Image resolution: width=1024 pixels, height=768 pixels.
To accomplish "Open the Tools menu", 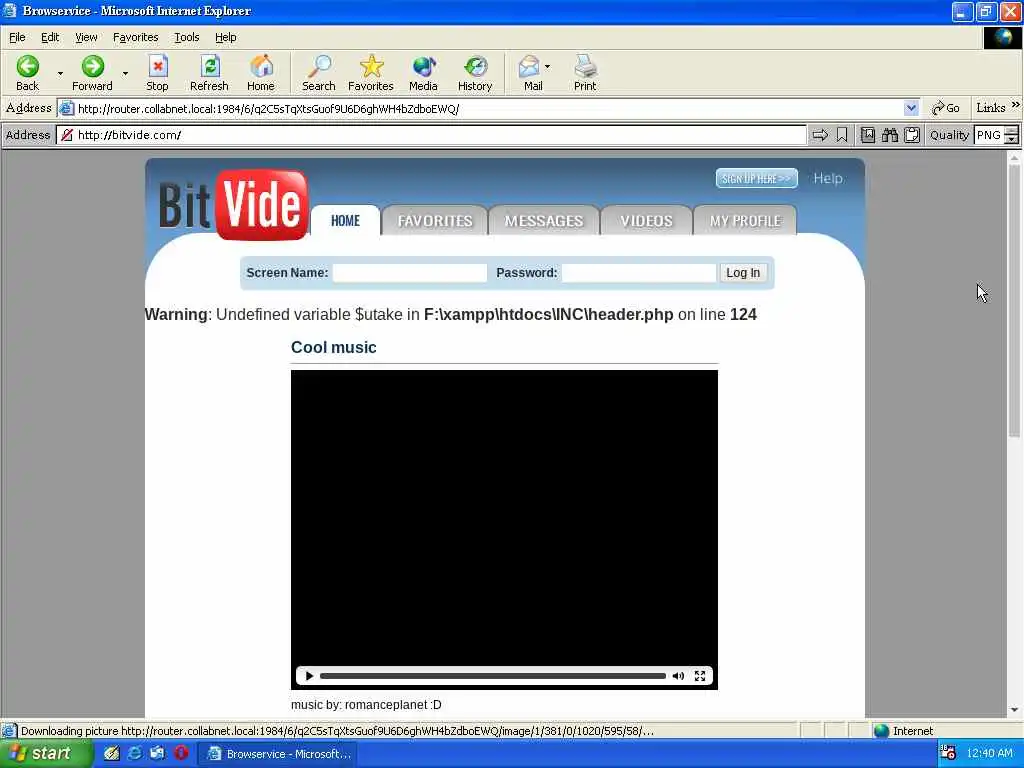I will 187,37.
